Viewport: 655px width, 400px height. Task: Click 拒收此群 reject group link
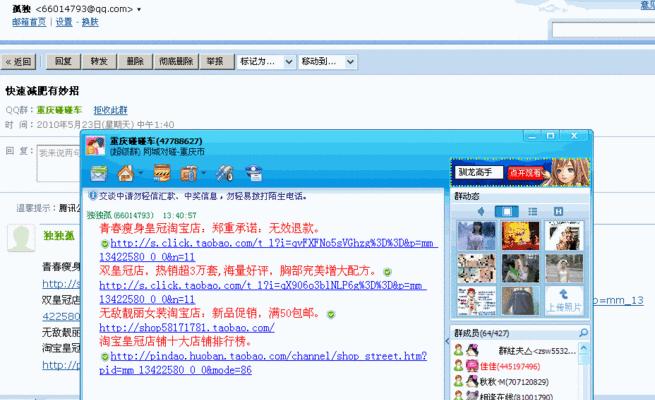(110, 110)
